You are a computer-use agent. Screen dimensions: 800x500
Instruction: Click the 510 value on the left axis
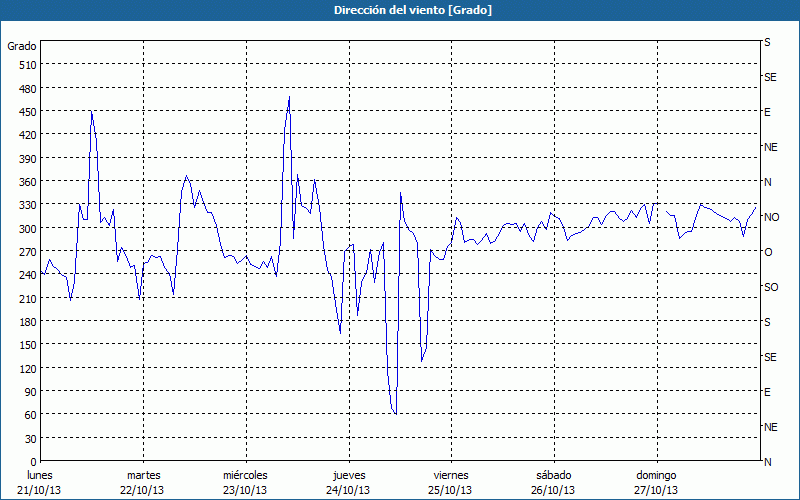coord(27,65)
